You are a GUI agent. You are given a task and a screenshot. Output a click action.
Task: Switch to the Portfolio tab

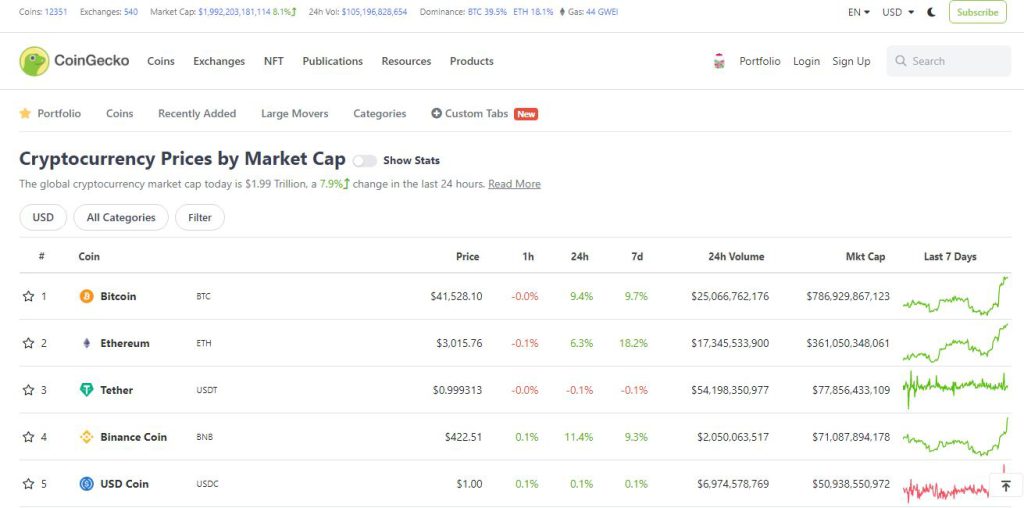[59, 114]
